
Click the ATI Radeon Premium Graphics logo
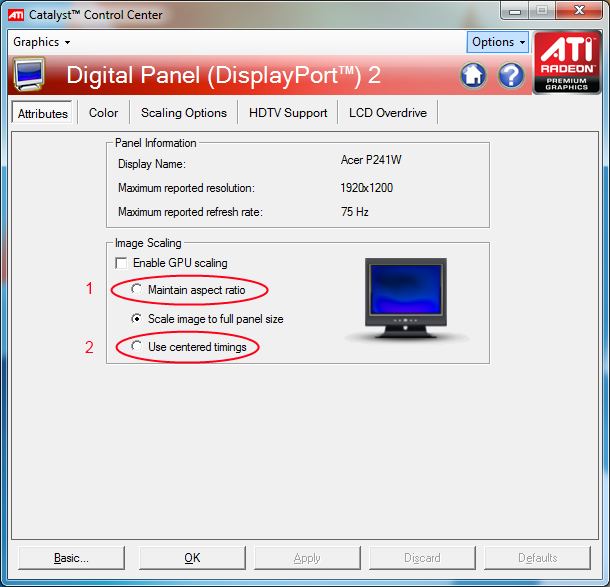(567, 62)
